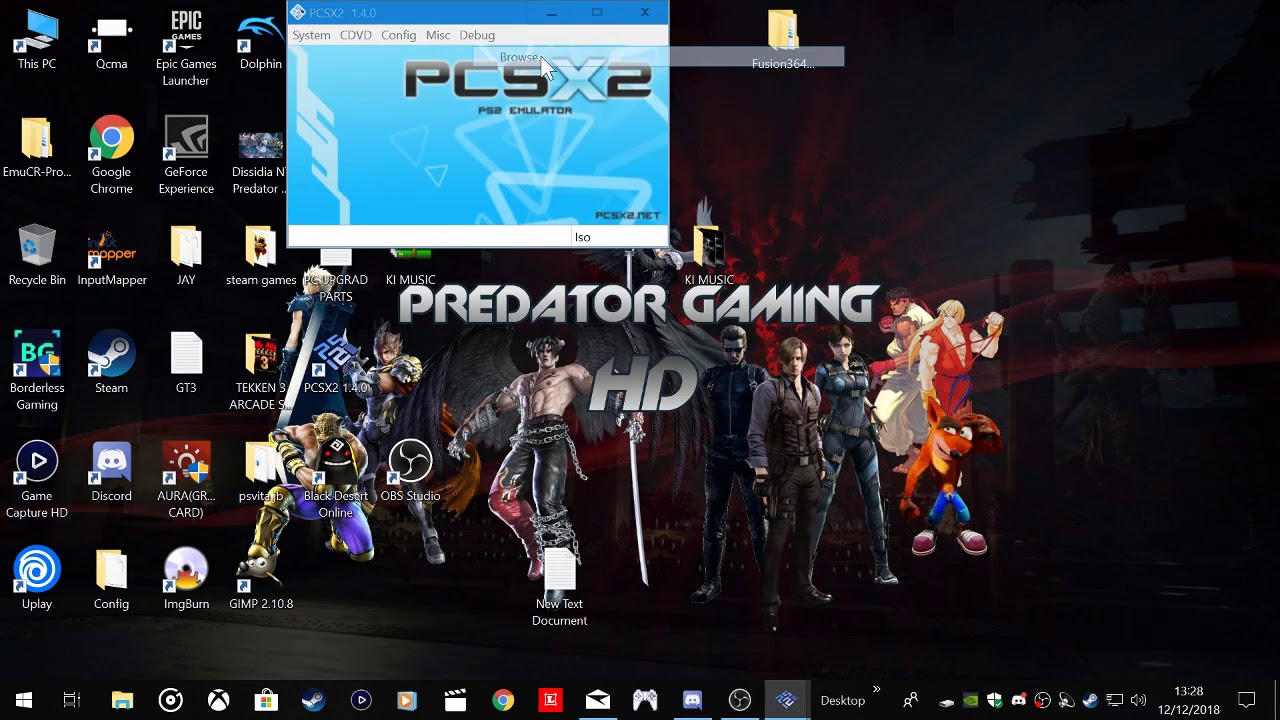Select the Borderless Gaming shortcut
Viewport: 1280px width, 720px height.
pyautogui.click(x=37, y=372)
